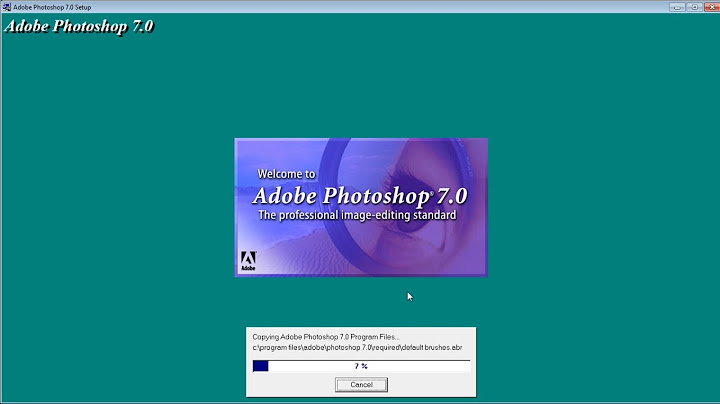Click the 7 % installation progress bar
The image size is (720, 404).
point(361,366)
